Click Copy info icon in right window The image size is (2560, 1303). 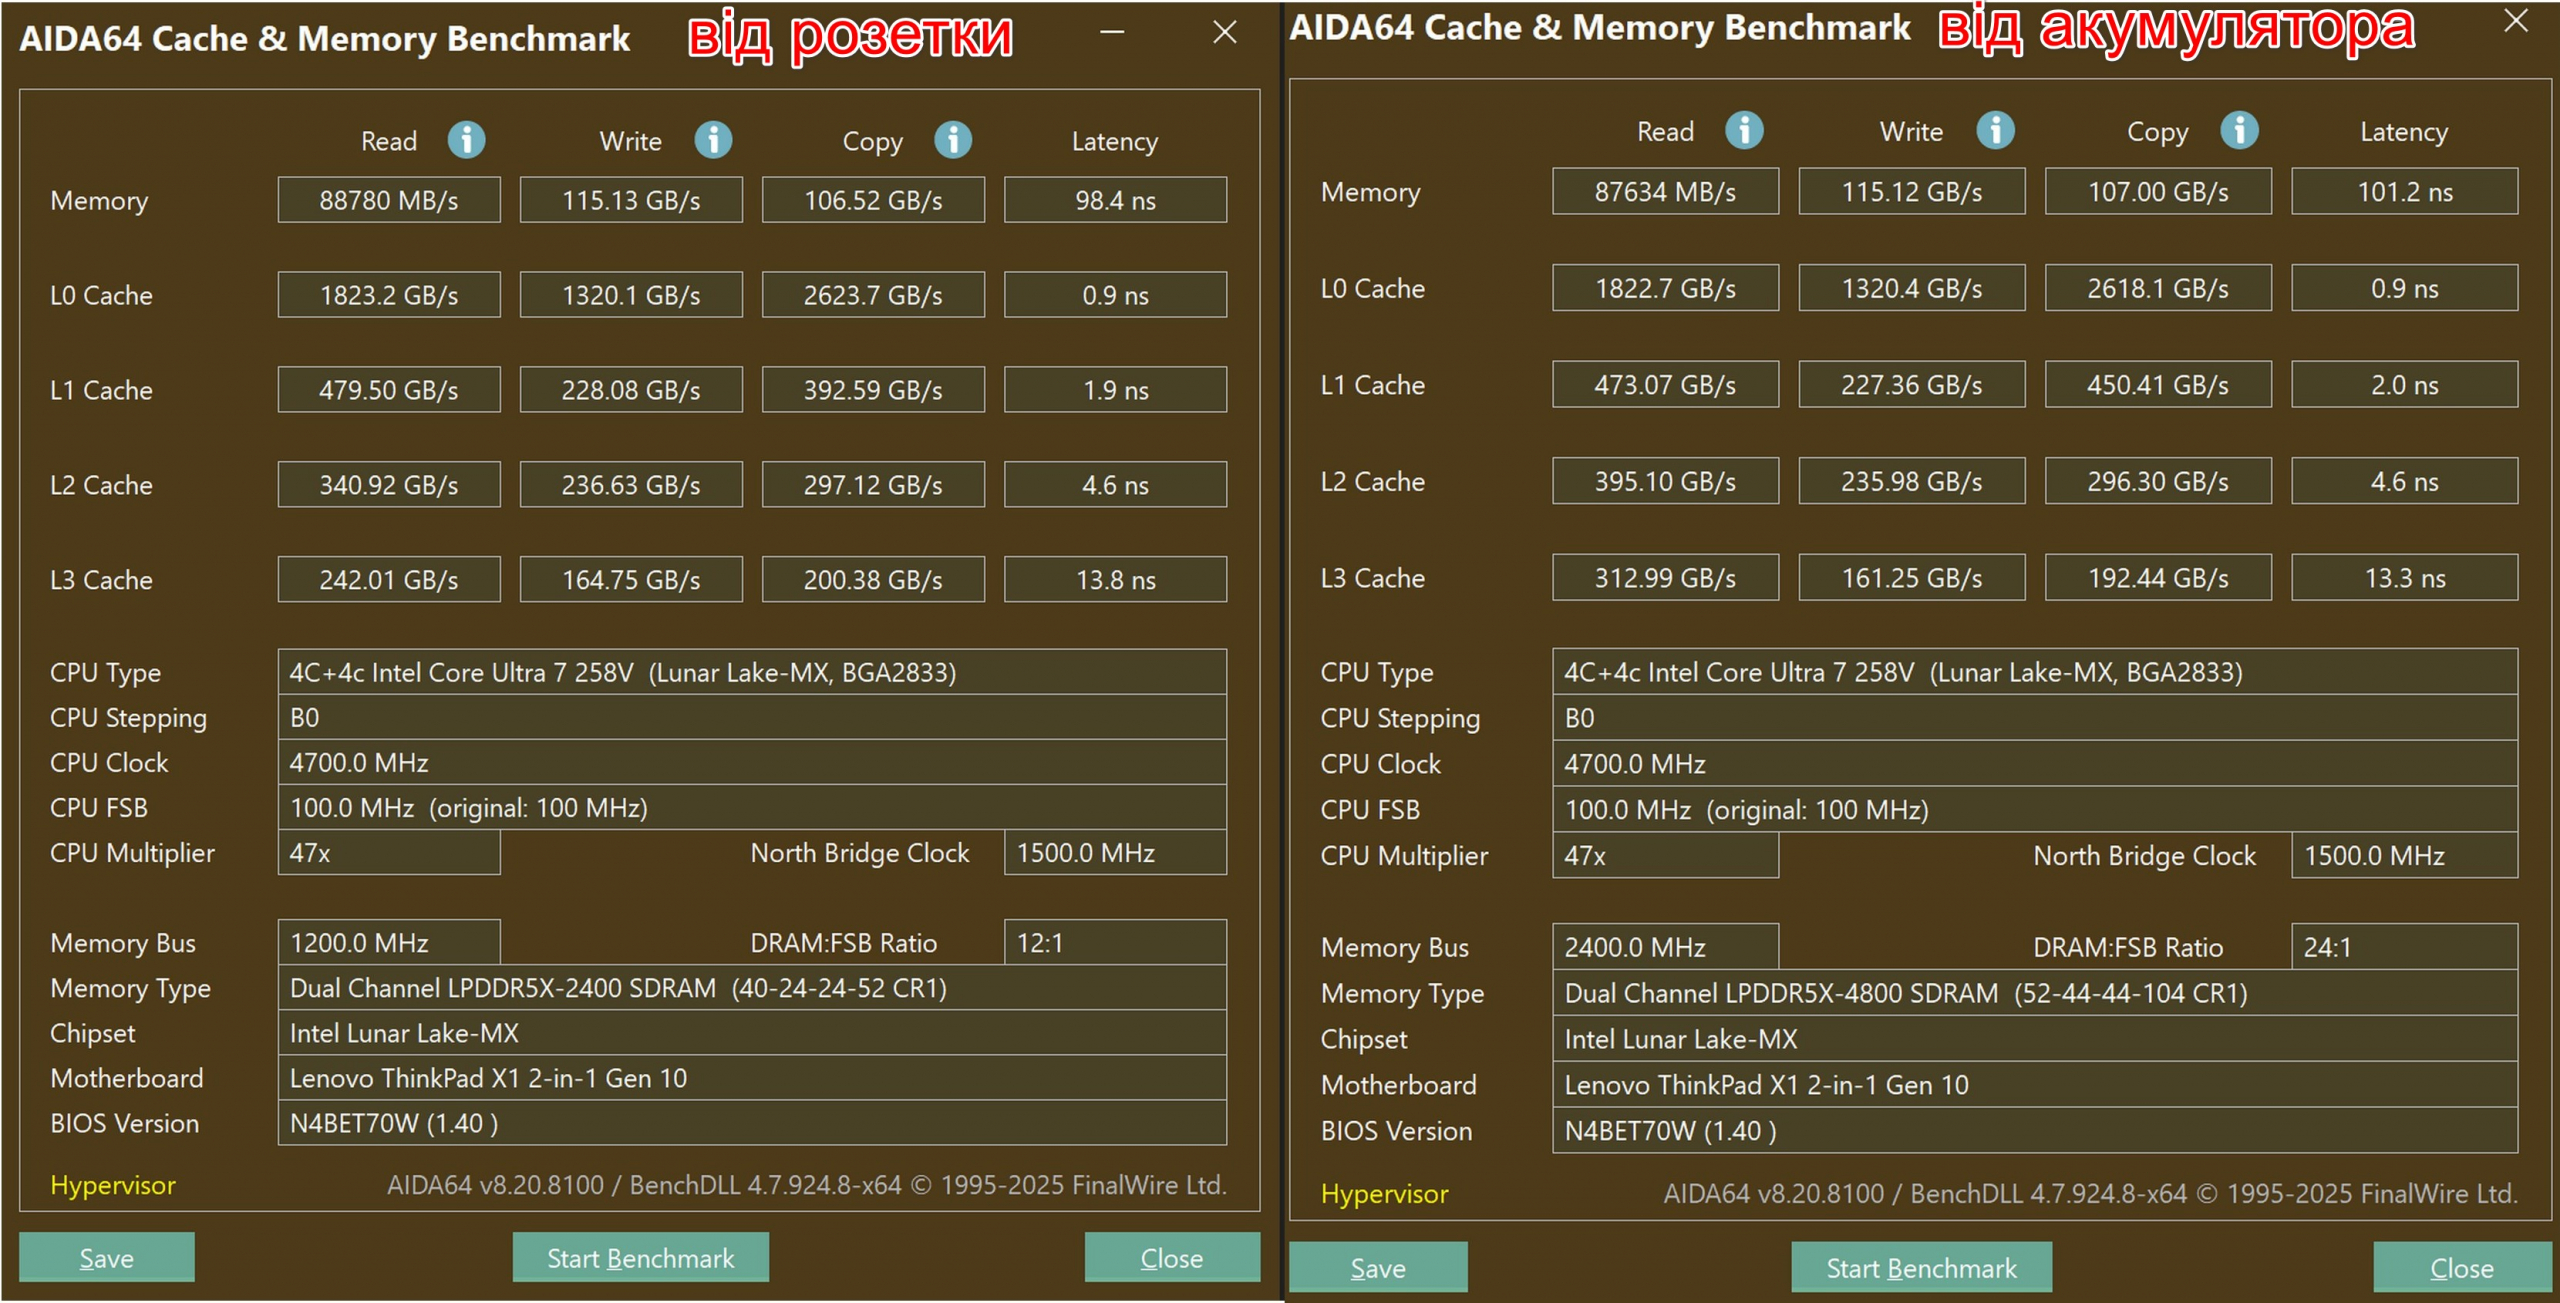click(x=2239, y=130)
